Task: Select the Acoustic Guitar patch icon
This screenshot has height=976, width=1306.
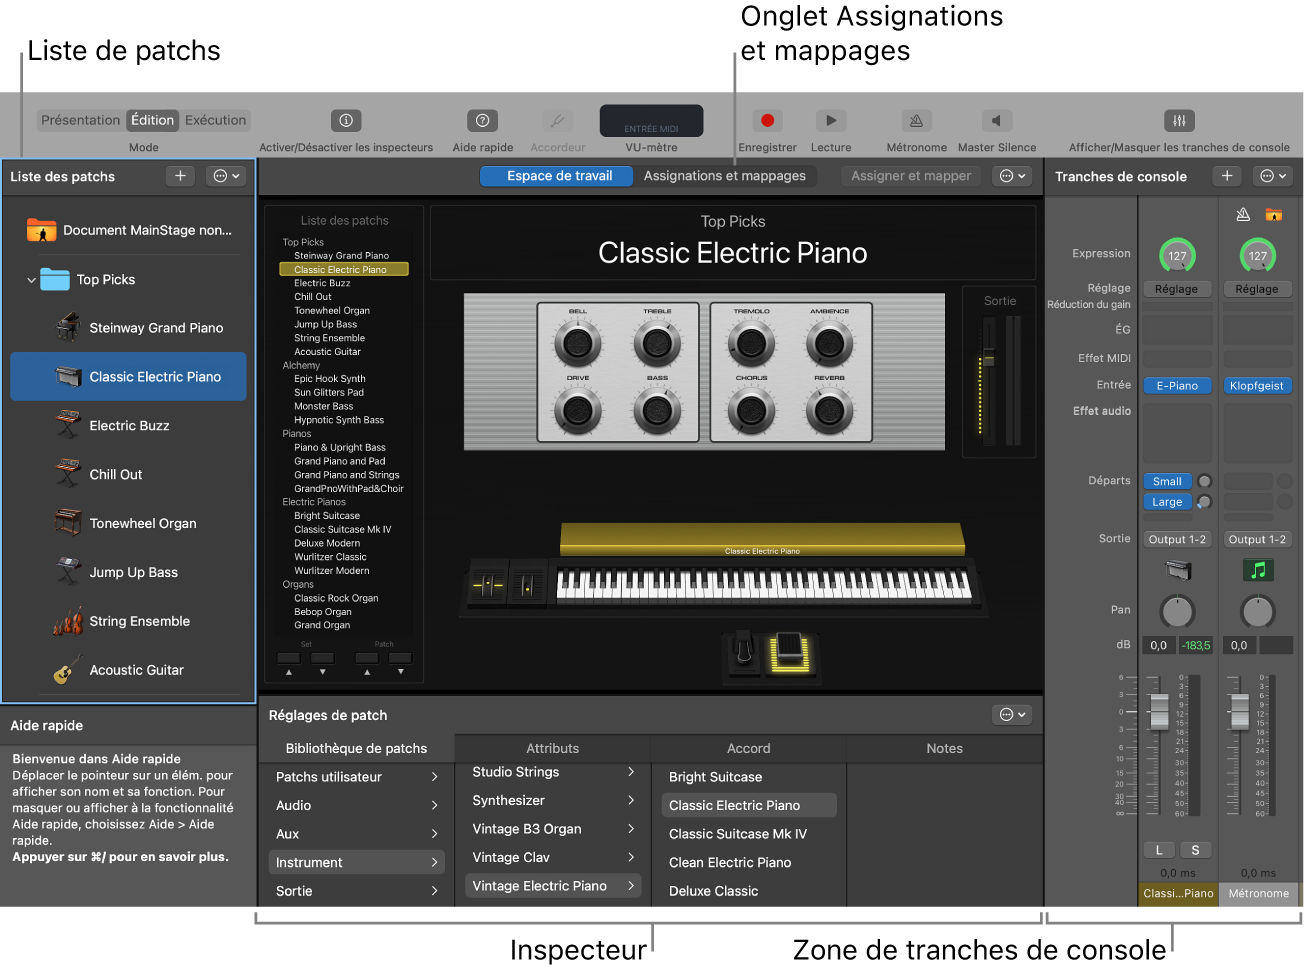Action: [x=68, y=670]
